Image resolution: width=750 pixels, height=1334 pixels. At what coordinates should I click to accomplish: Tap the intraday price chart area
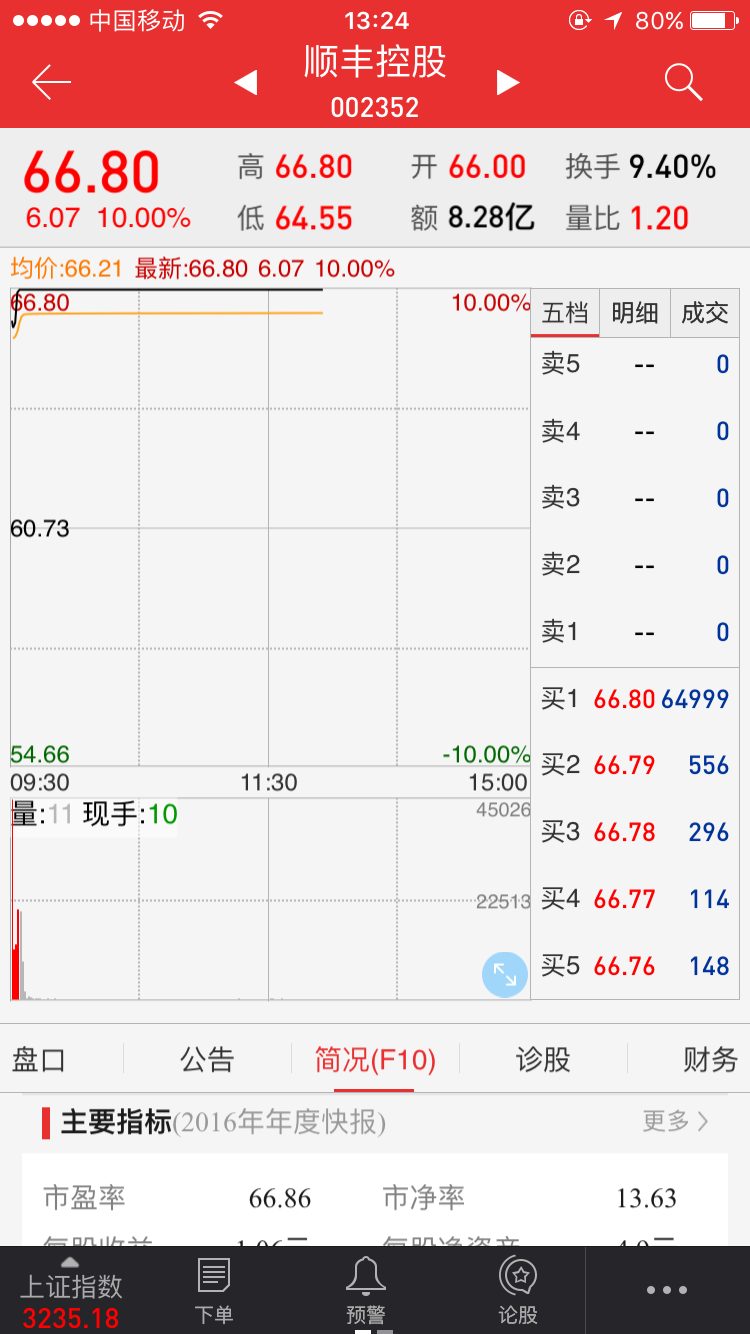point(270,527)
